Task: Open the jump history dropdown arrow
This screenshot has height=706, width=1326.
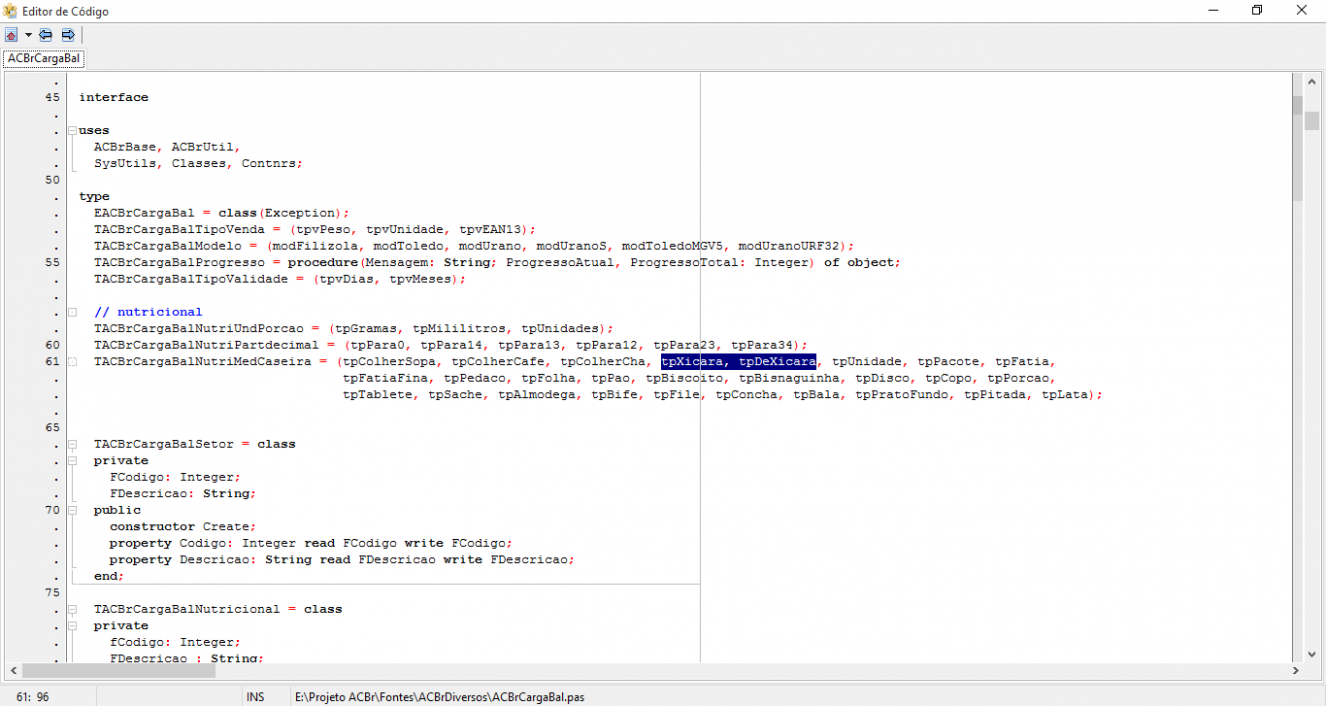Action: (28, 35)
